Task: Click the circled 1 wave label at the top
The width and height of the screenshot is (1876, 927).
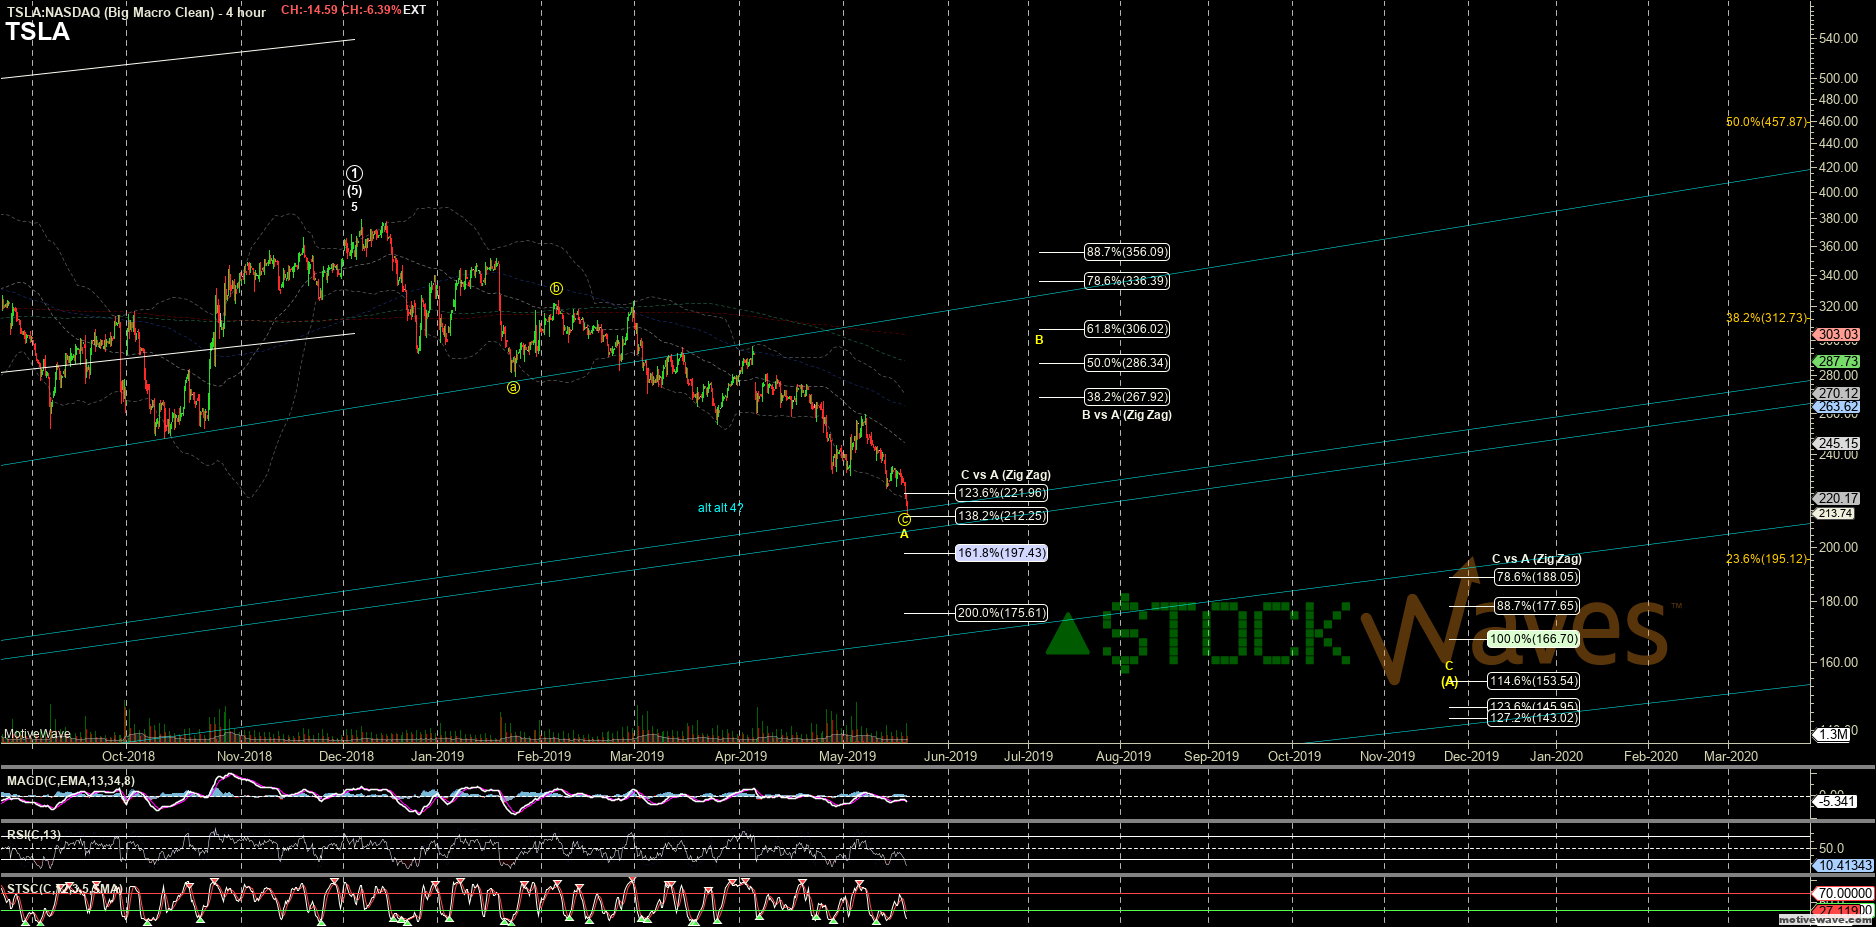Action: coord(354,174)
